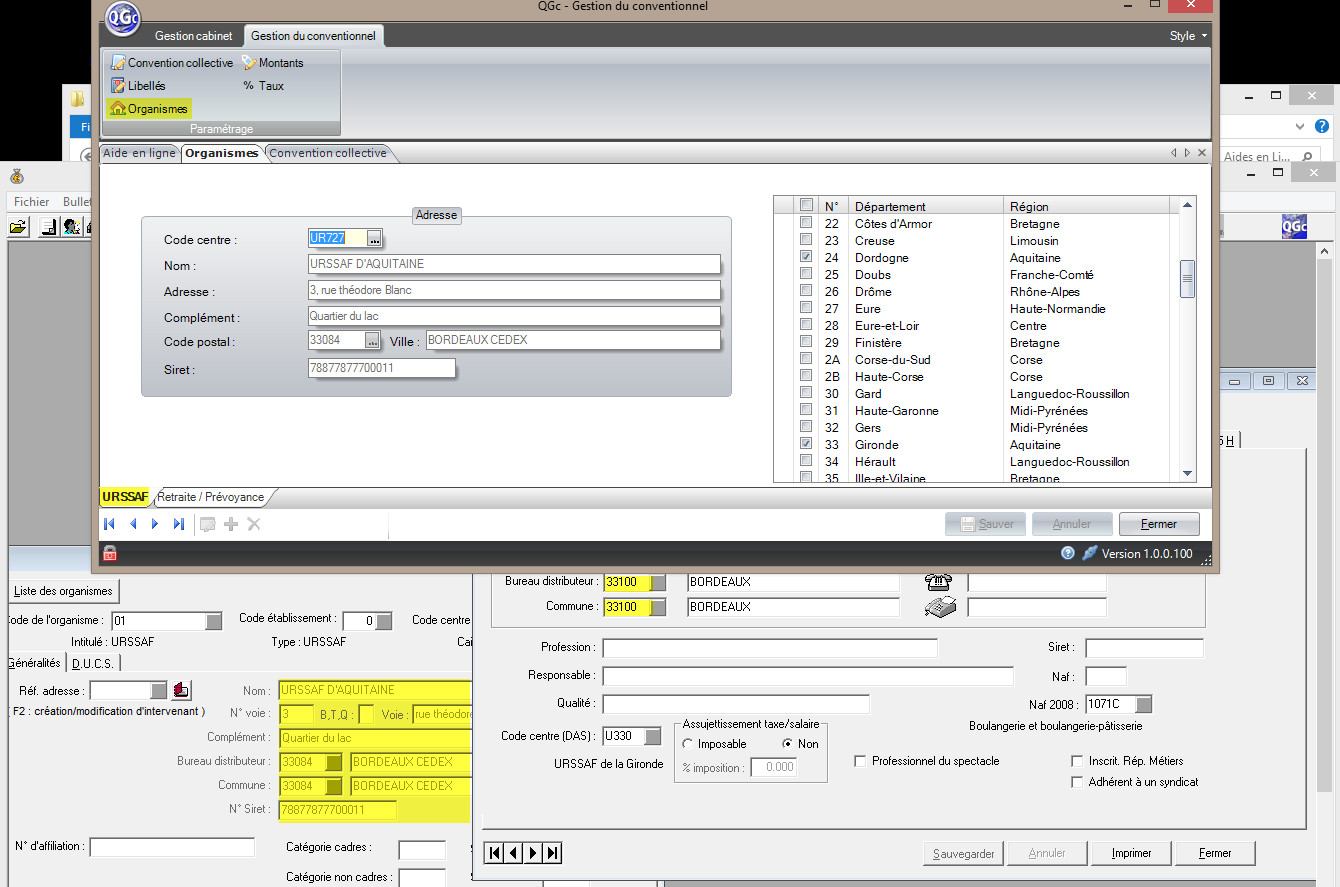Screen dimensions: 1340x887
Task: Toggle the select-all checkbox in table header
Action: pos(806,206)
